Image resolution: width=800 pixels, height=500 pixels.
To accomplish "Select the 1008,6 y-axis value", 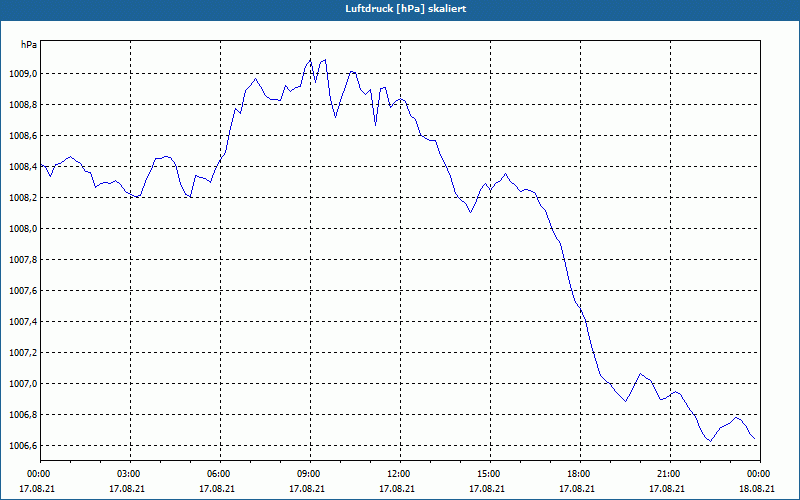I will click(x=23, y=136).
